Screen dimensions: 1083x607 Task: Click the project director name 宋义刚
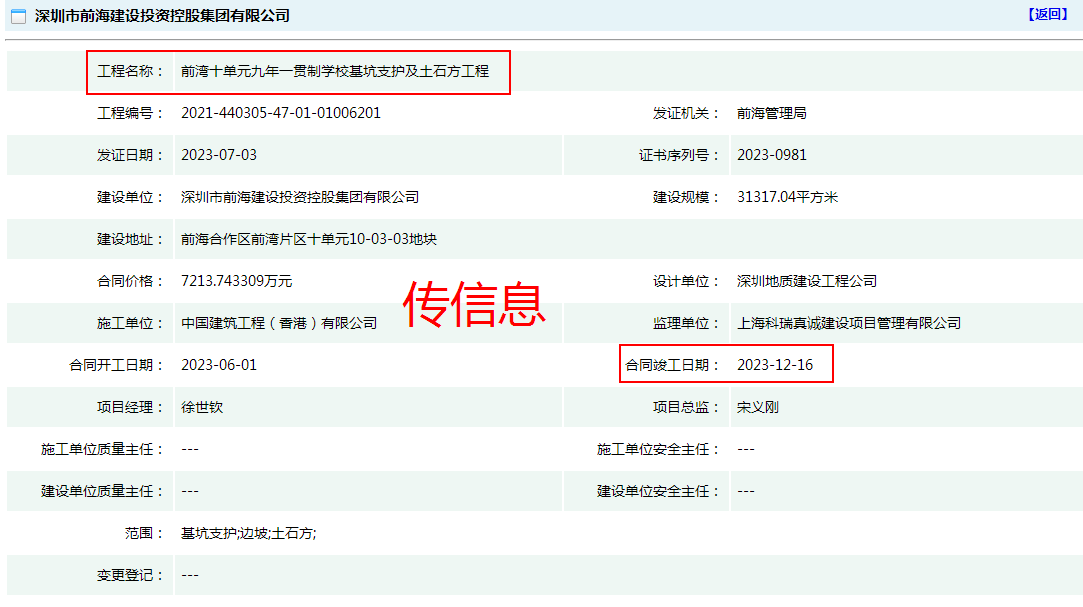click(758, 407)
